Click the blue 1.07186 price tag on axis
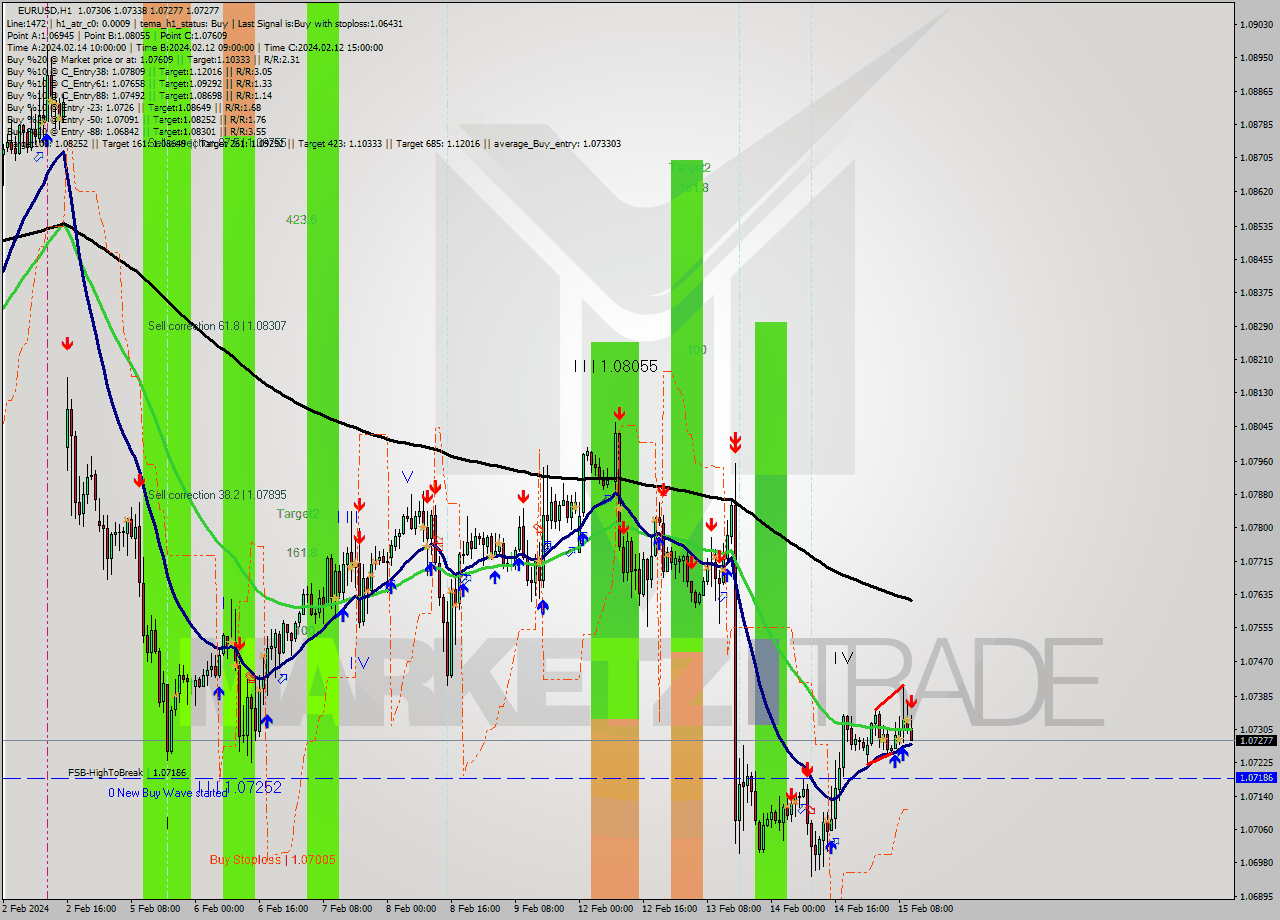The height and width of the screenshot is (920, 1280). (x=1256, y=777)
